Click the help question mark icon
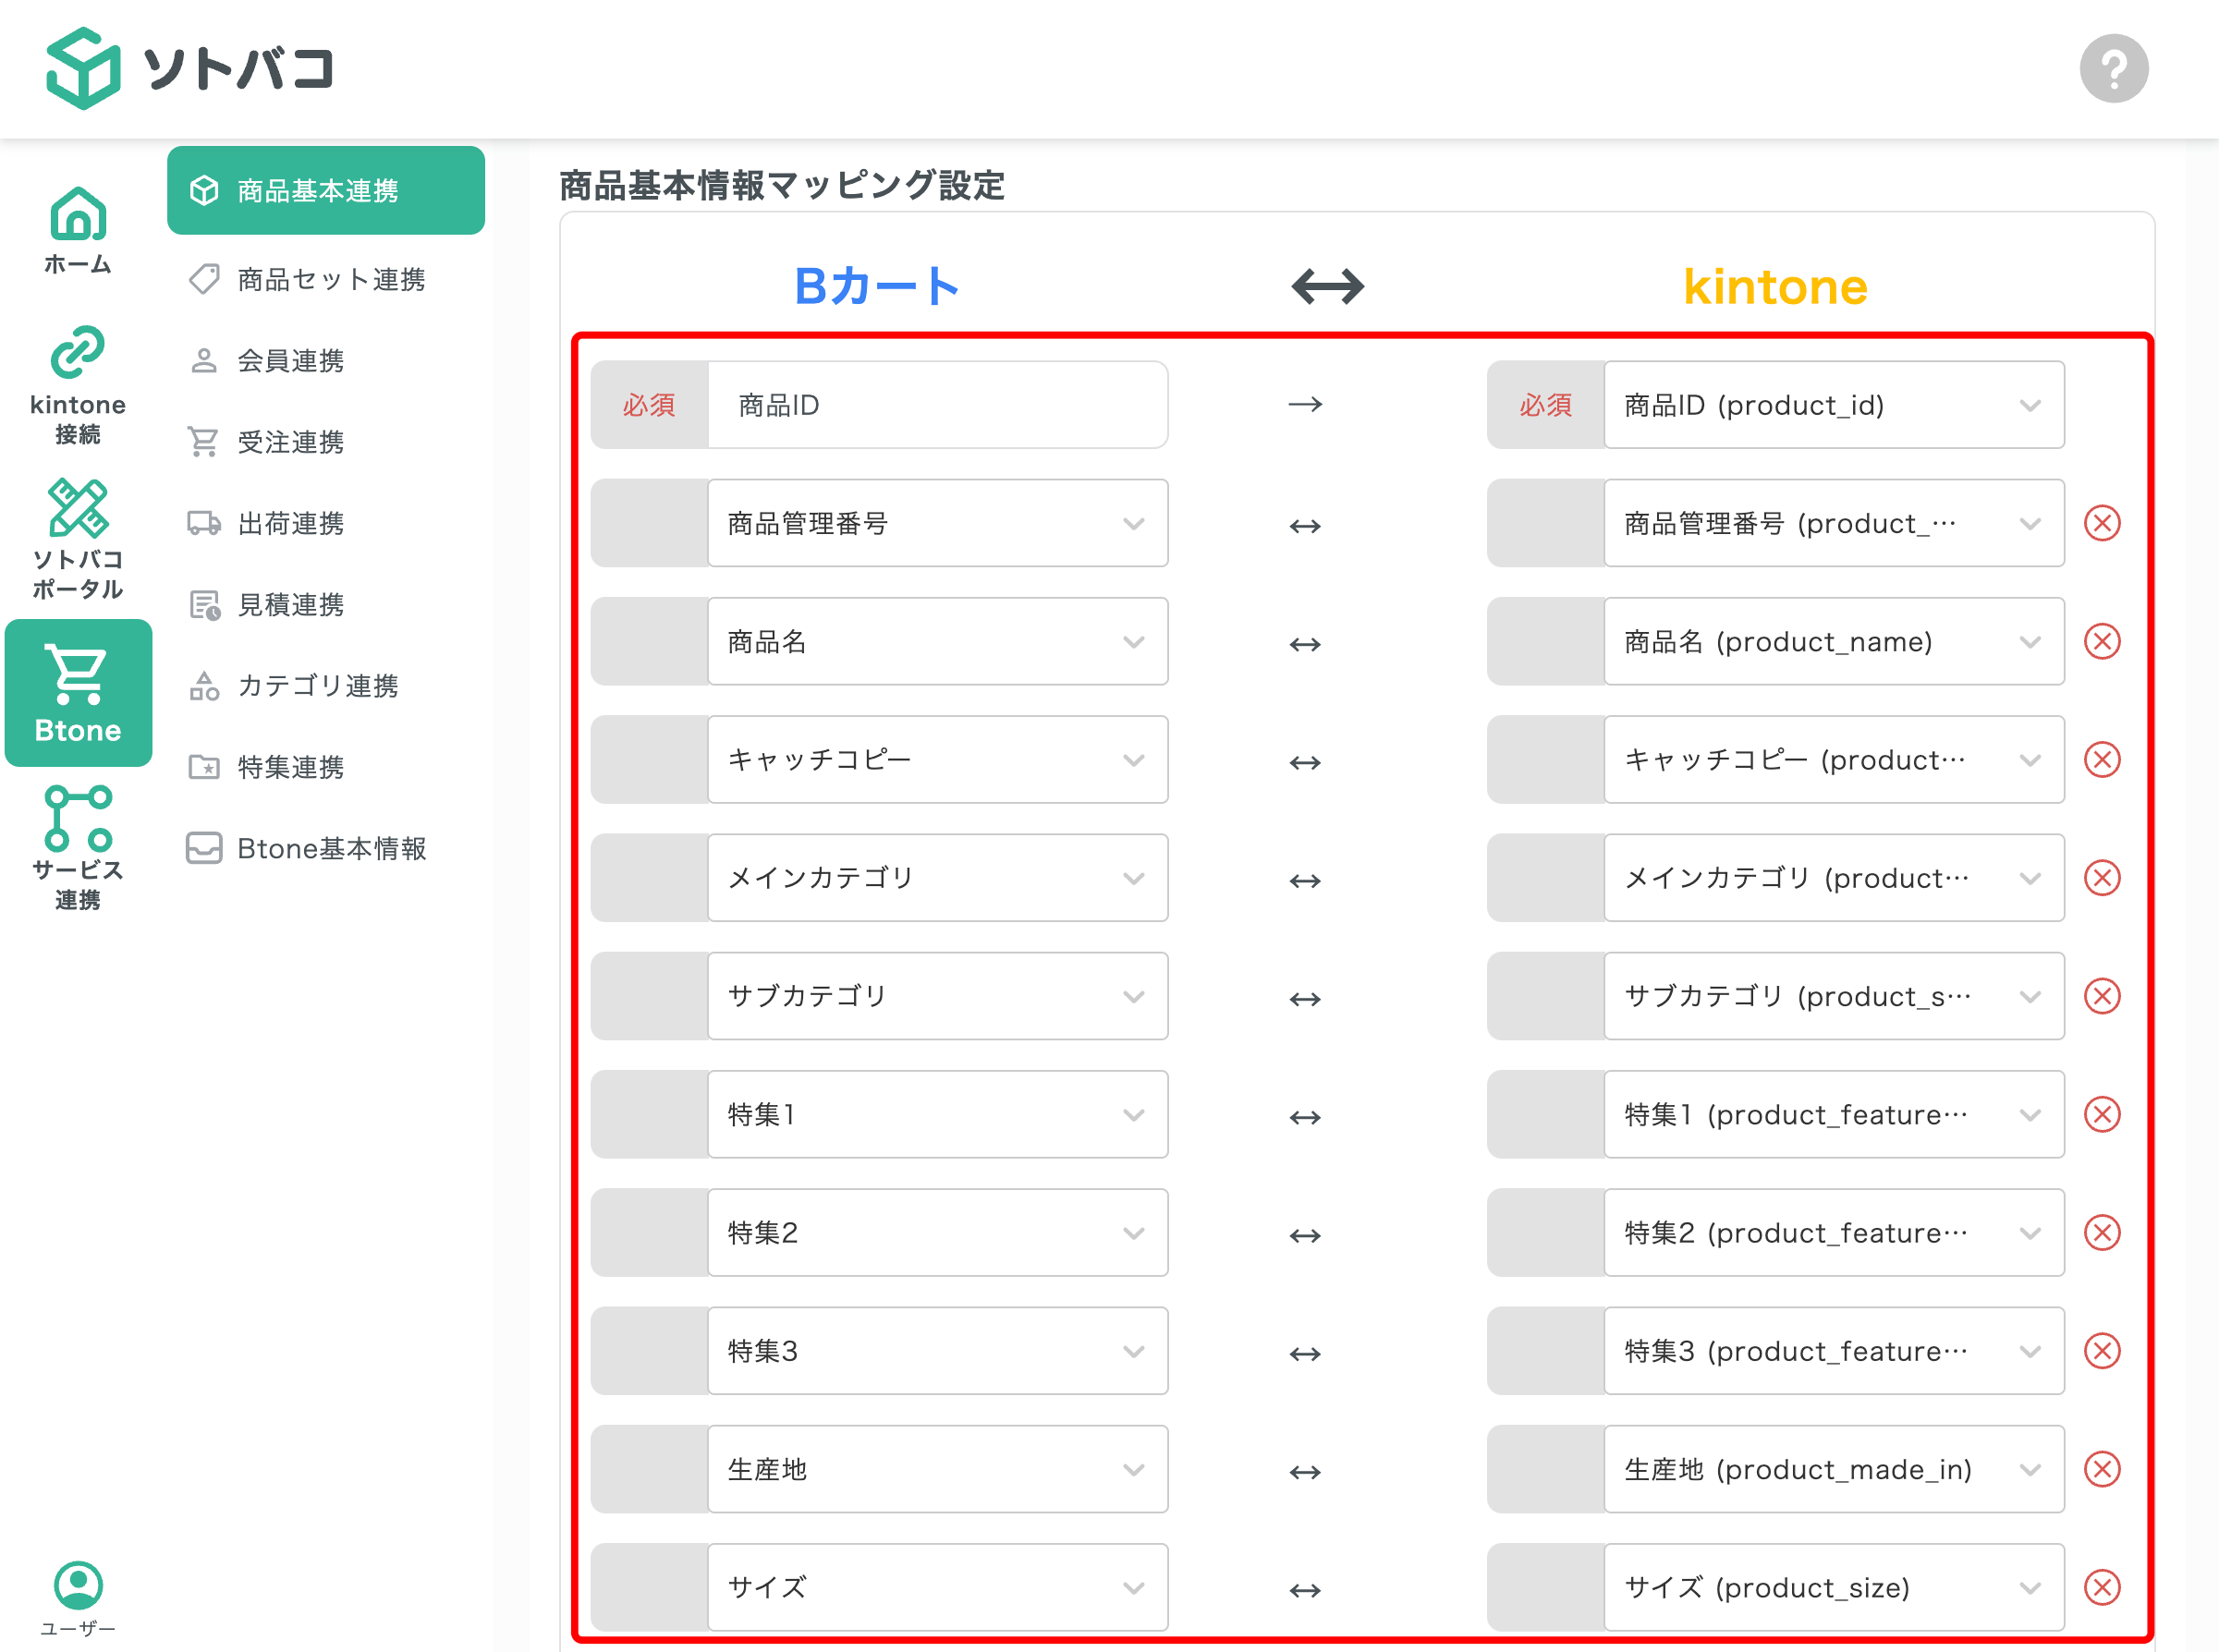 click(2113, 68)
